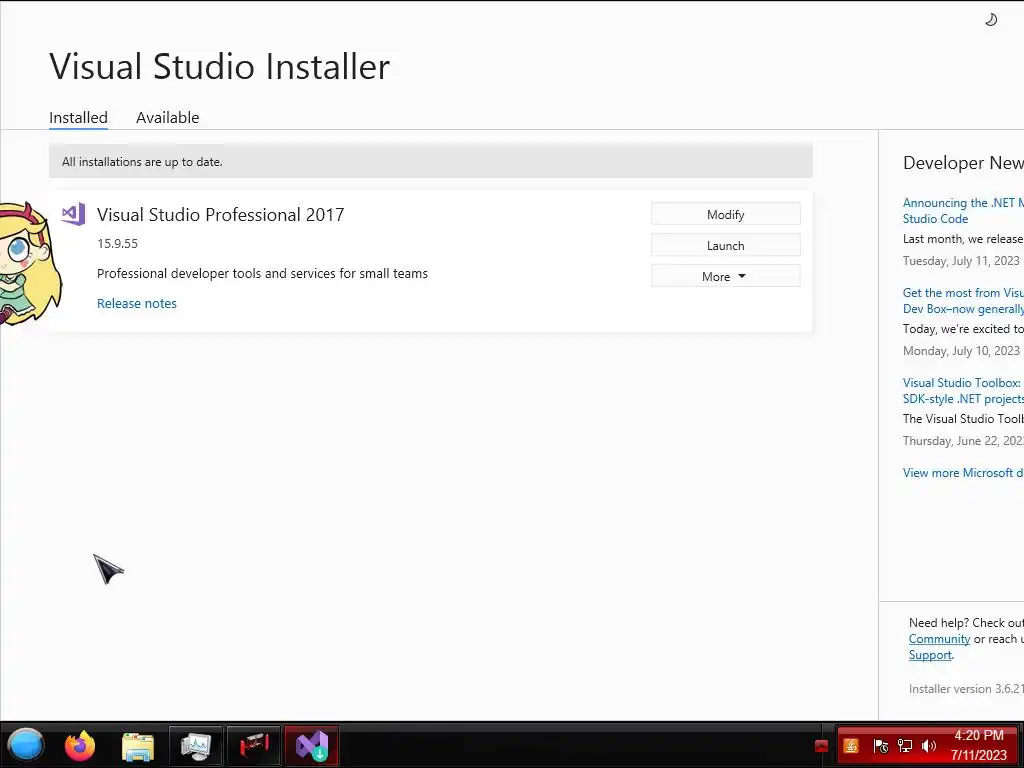The width and height of the screenshot is (1024, 768).
Task: Click the version number 15.9.55
Action: pos(118,244)
